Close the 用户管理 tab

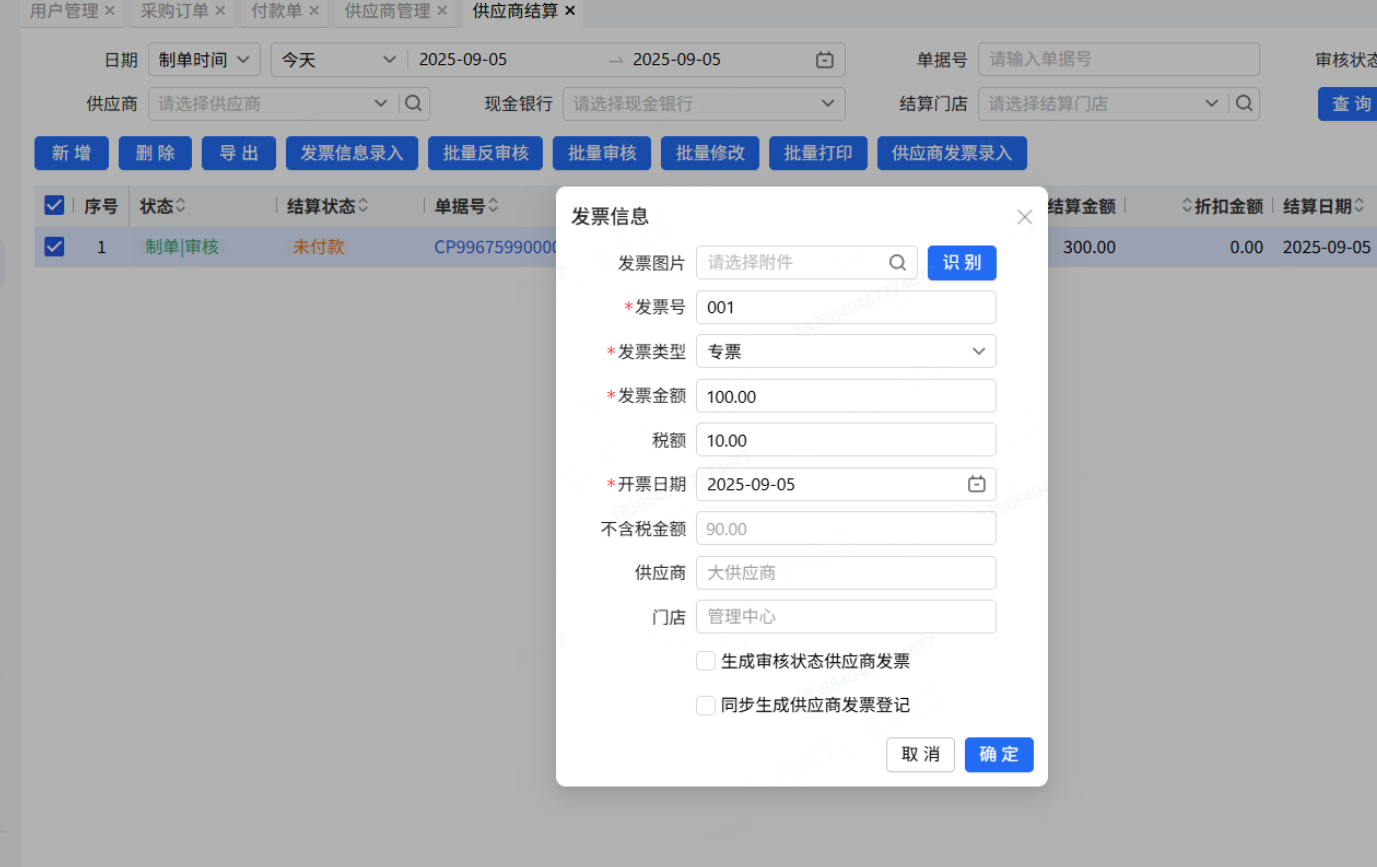pyautogui.click(x=110, y=11)
